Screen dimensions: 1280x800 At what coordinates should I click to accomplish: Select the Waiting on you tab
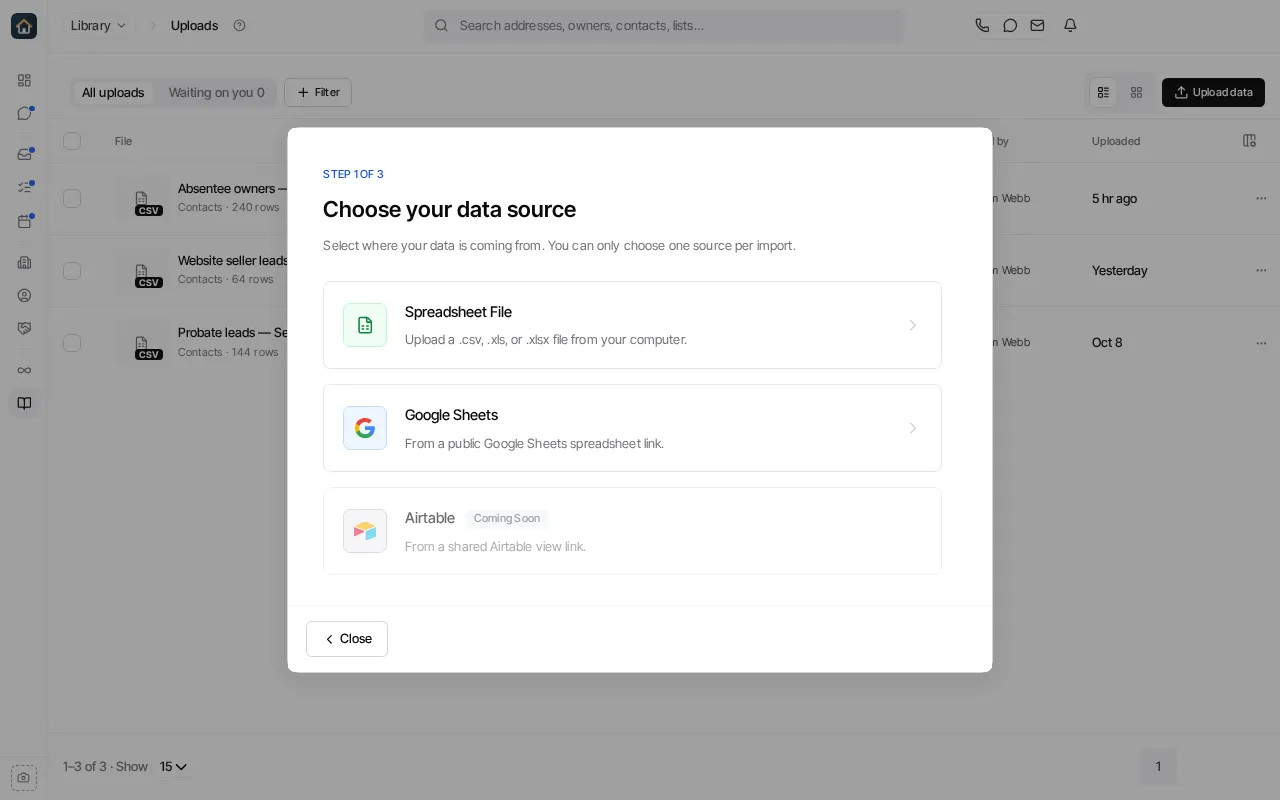tap(217, 93)
